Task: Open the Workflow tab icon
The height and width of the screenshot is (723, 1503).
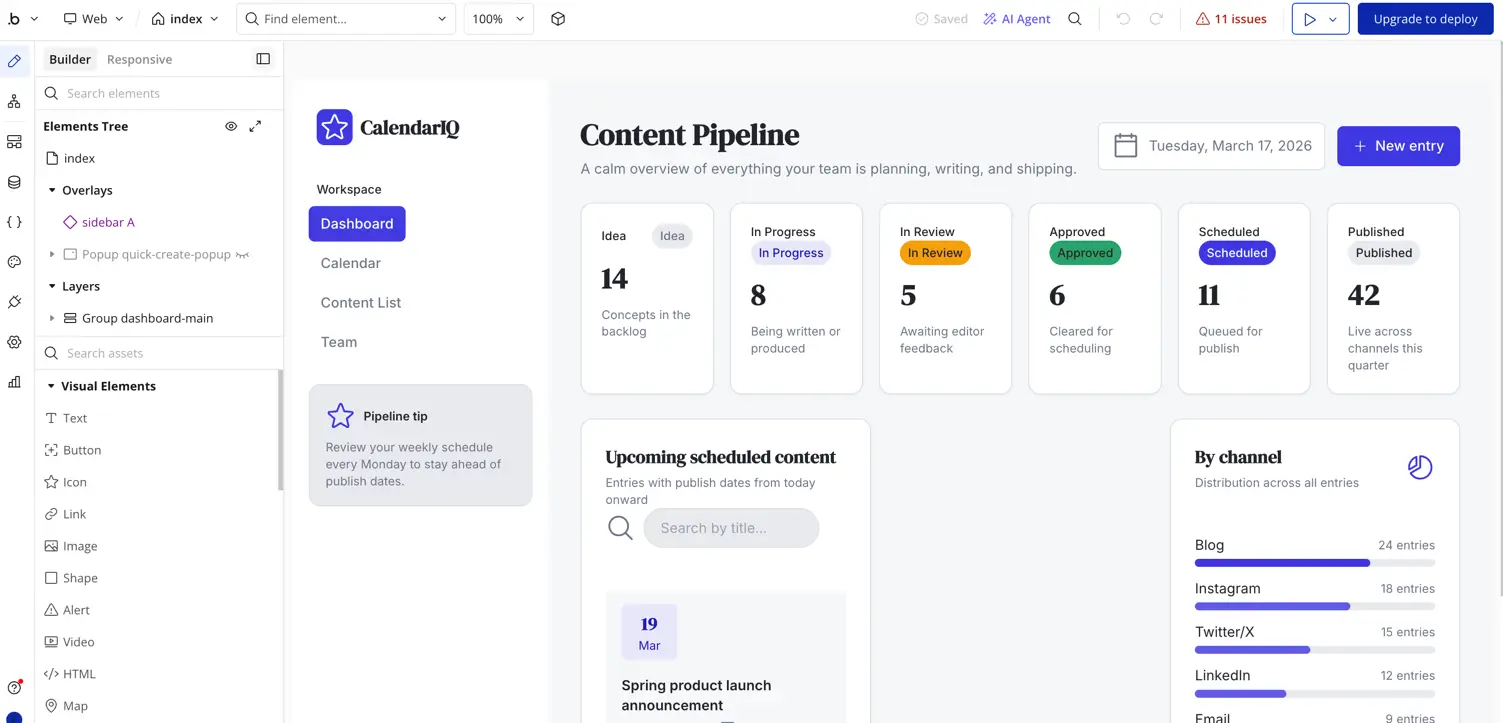Action: [14, 101]
